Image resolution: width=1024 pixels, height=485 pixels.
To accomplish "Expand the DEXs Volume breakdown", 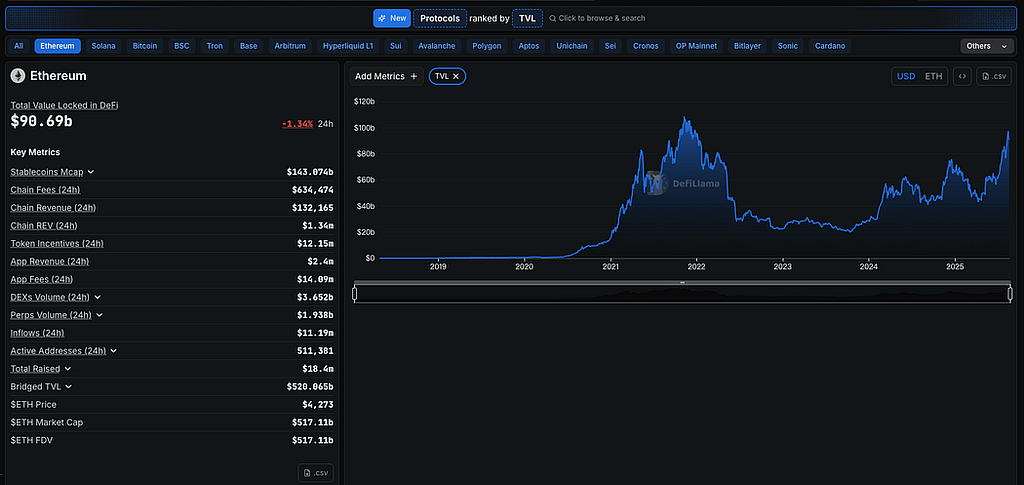I will [x=97, y=297].
